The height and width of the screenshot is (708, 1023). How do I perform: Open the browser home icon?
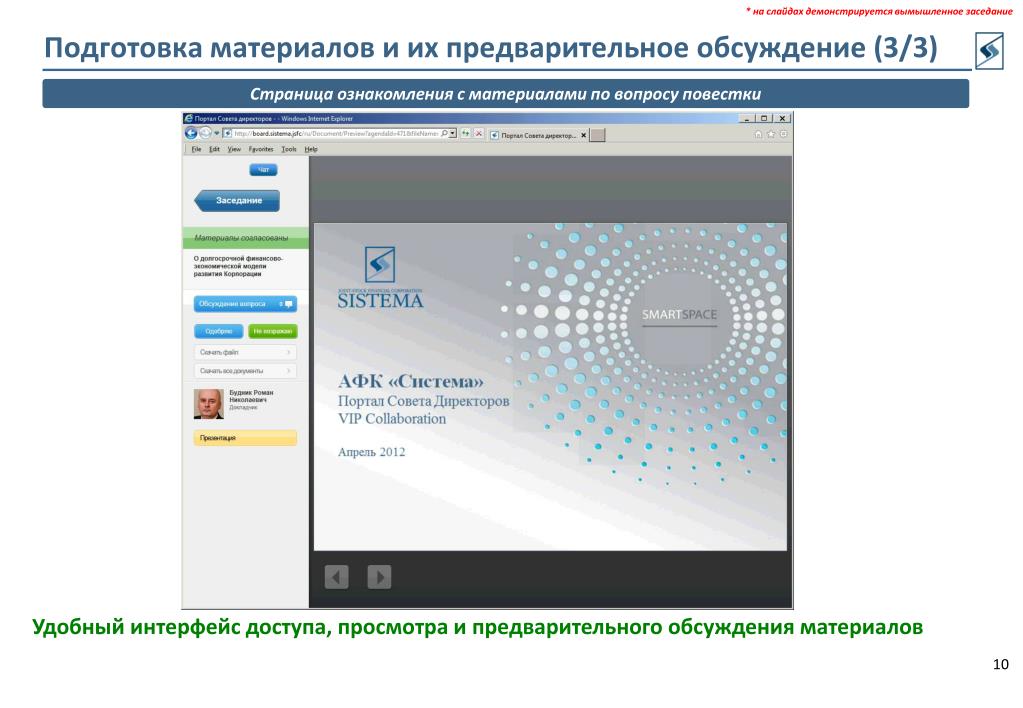coord(758,134)
